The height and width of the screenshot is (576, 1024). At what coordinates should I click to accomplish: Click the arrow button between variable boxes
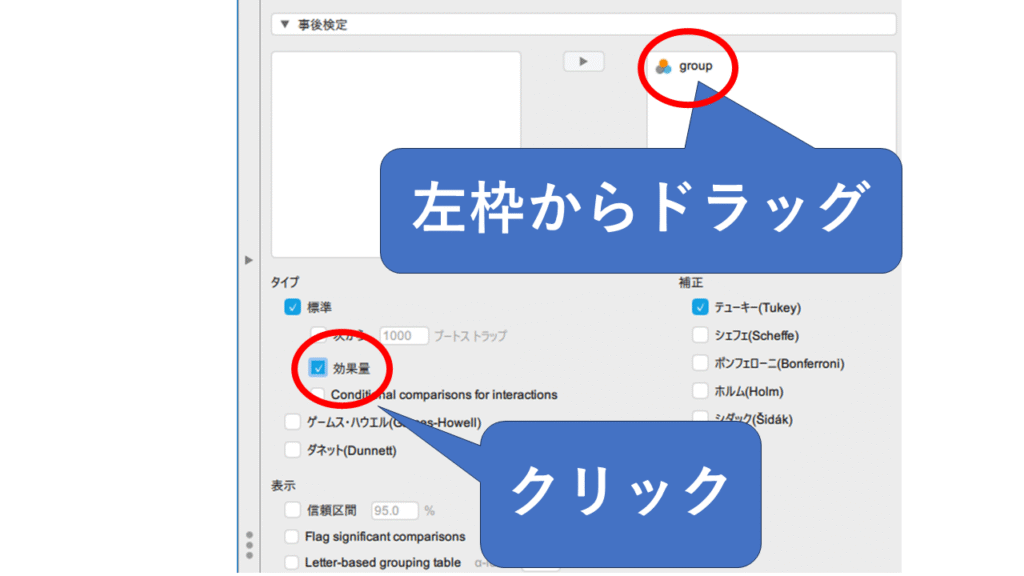pyautogui.click(x=583, y=62)
